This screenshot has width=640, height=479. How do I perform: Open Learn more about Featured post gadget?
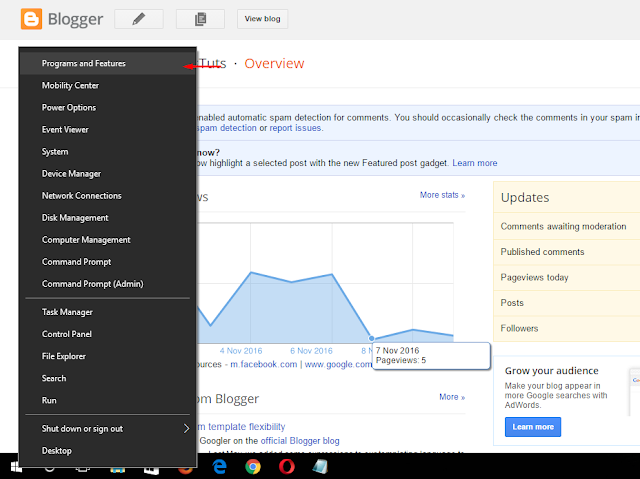(475, 163)
